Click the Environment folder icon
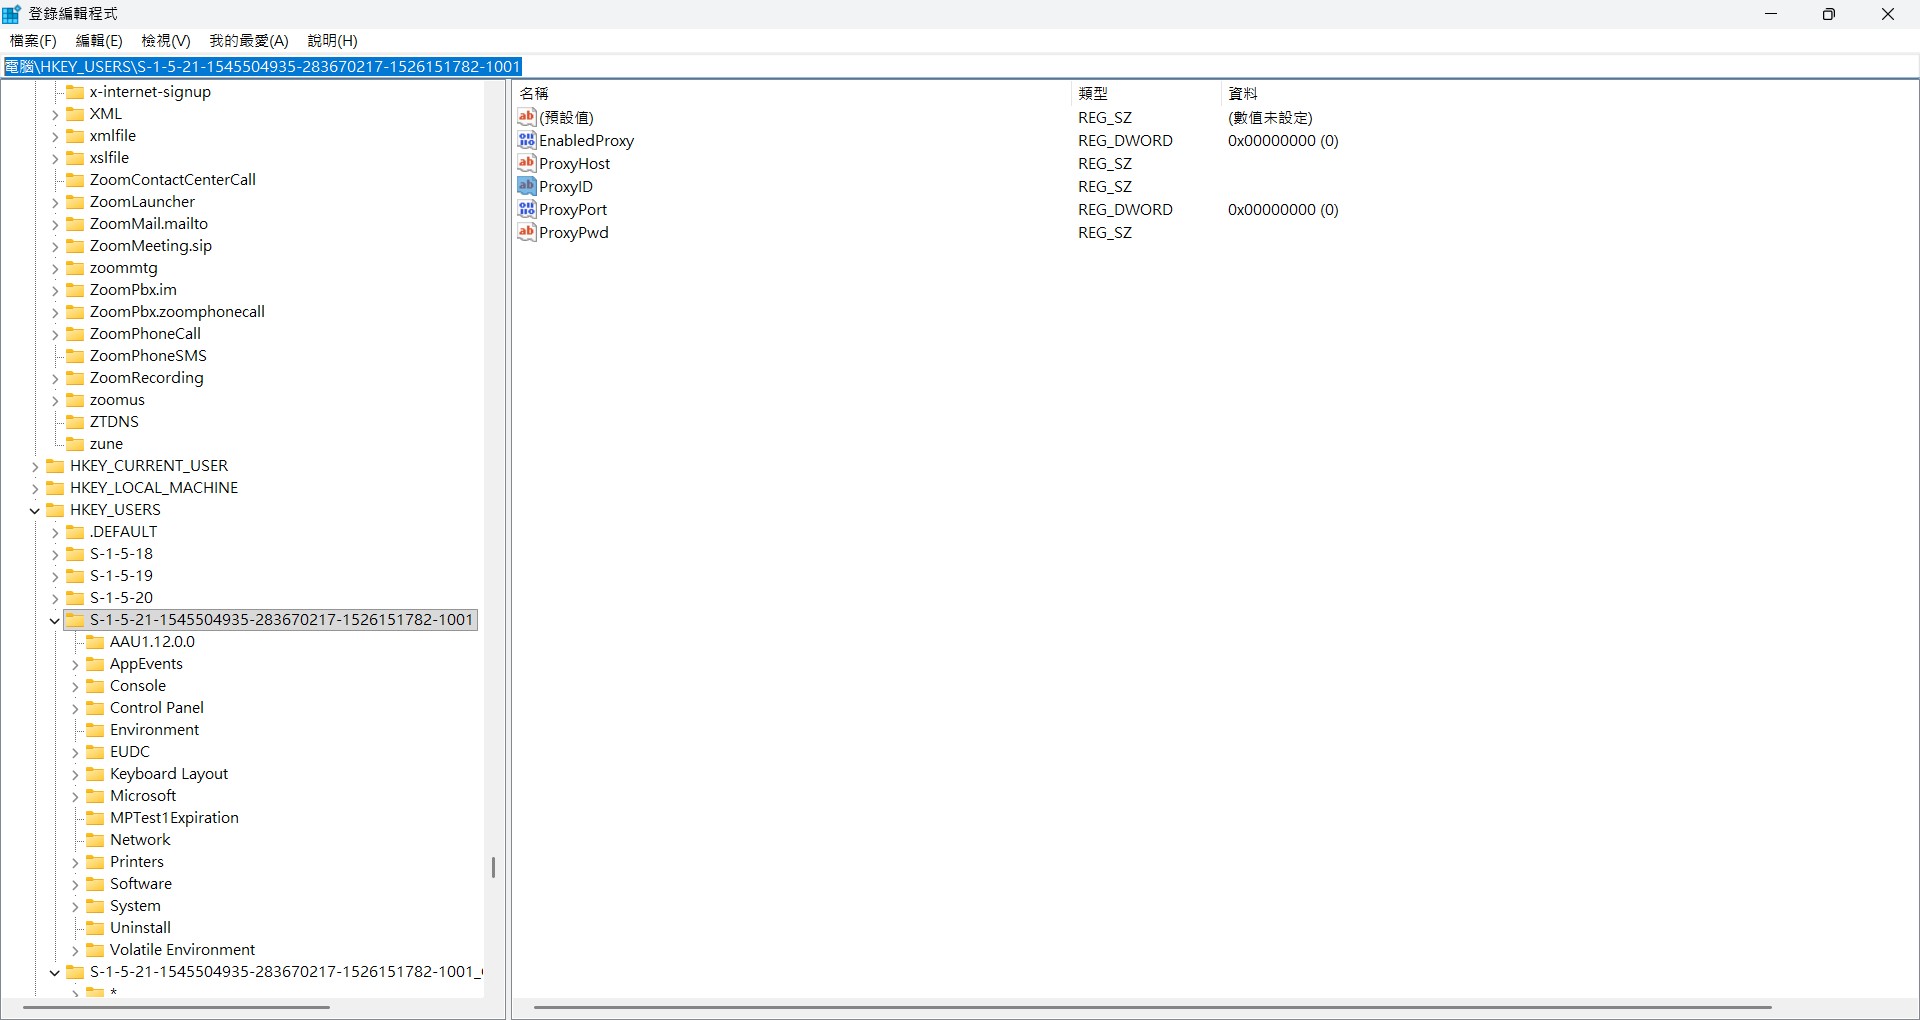The height and width of the screenshot is (1020, 1920). click(x=95, y=729)
